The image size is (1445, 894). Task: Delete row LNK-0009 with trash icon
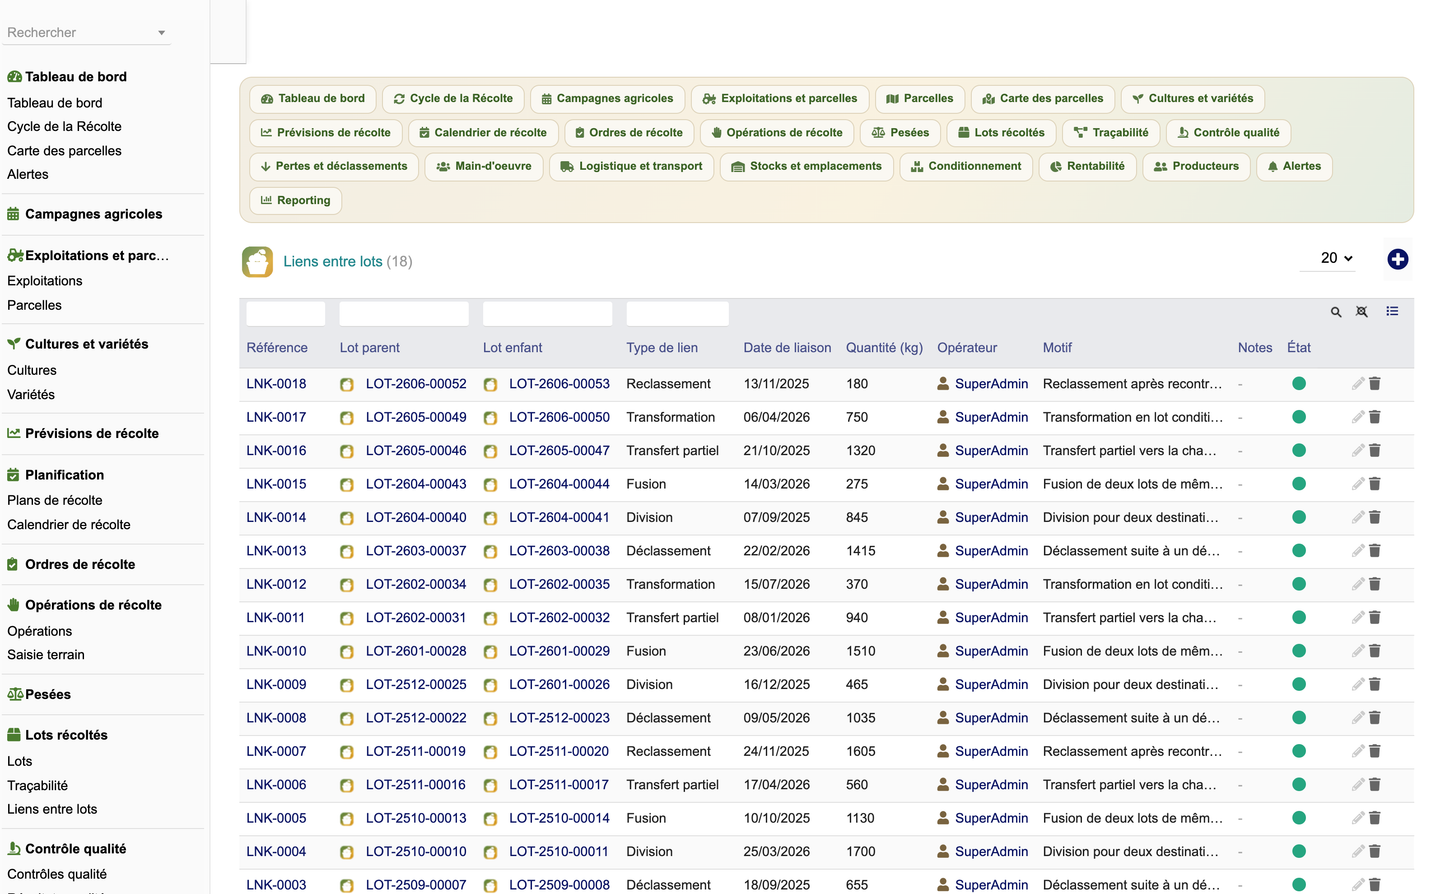[1375, 684]
